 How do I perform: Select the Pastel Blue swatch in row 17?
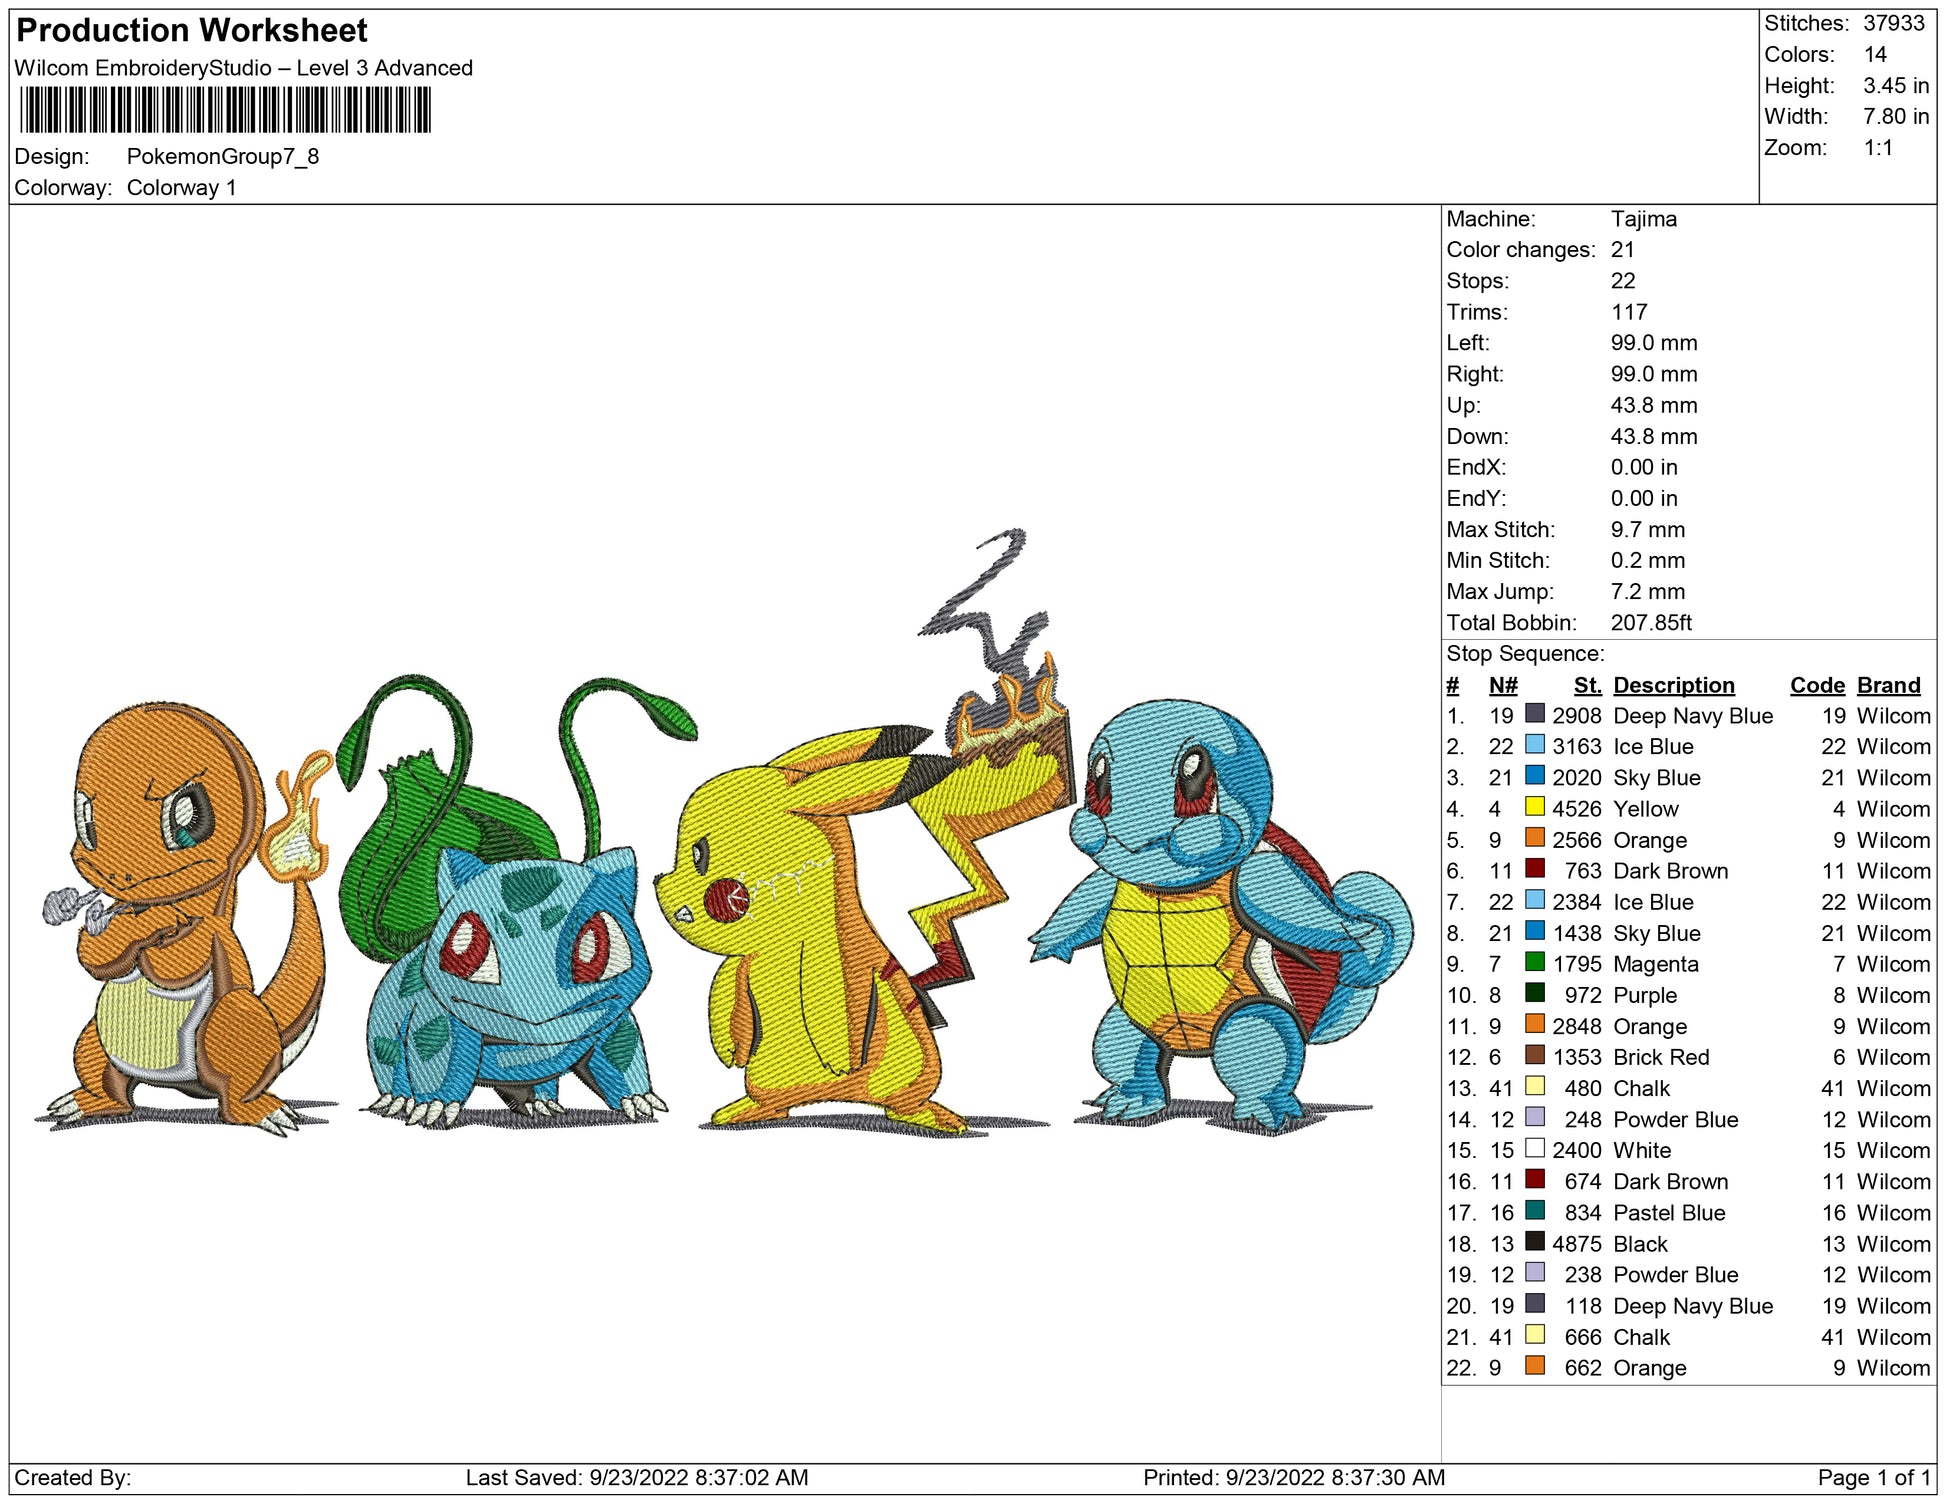coord(1534,1211)
